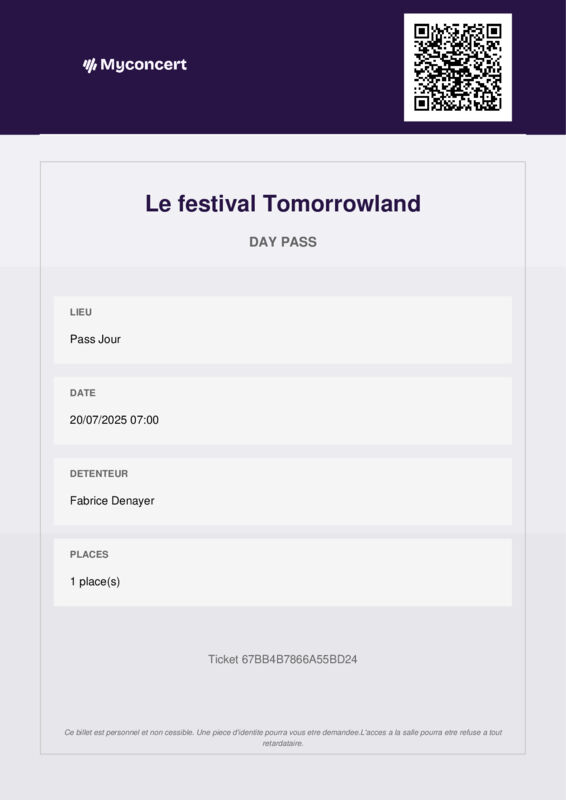This screenshot has height=800, width=566.
Task: Click the word retardataire in the footer
Action: [283, 743]
